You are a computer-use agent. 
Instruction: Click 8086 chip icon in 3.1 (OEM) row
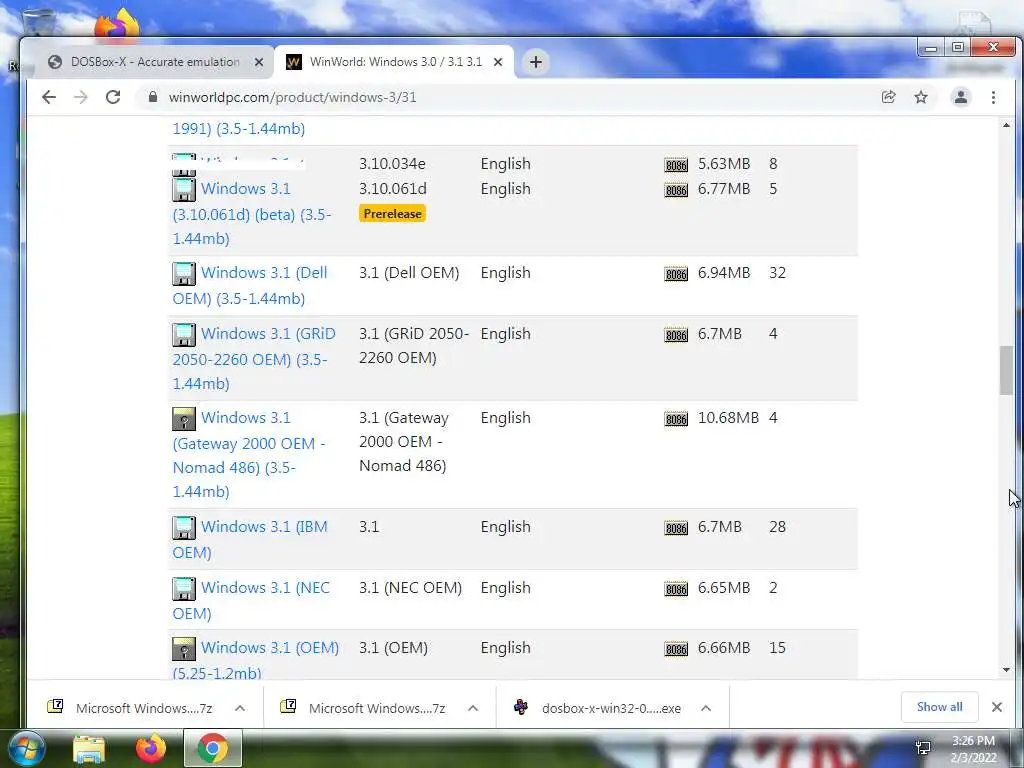pos(676,649)
